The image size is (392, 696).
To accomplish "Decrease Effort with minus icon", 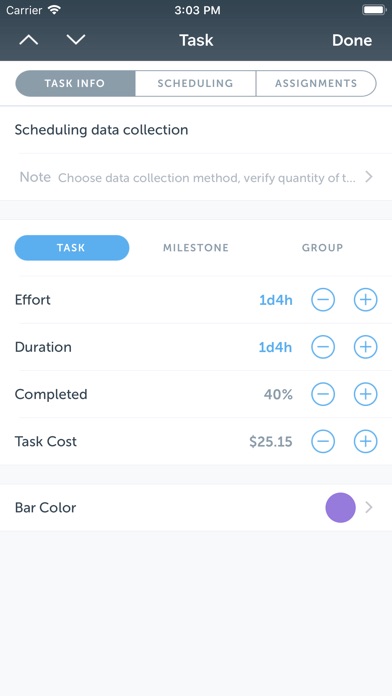I will pos(323,300).
